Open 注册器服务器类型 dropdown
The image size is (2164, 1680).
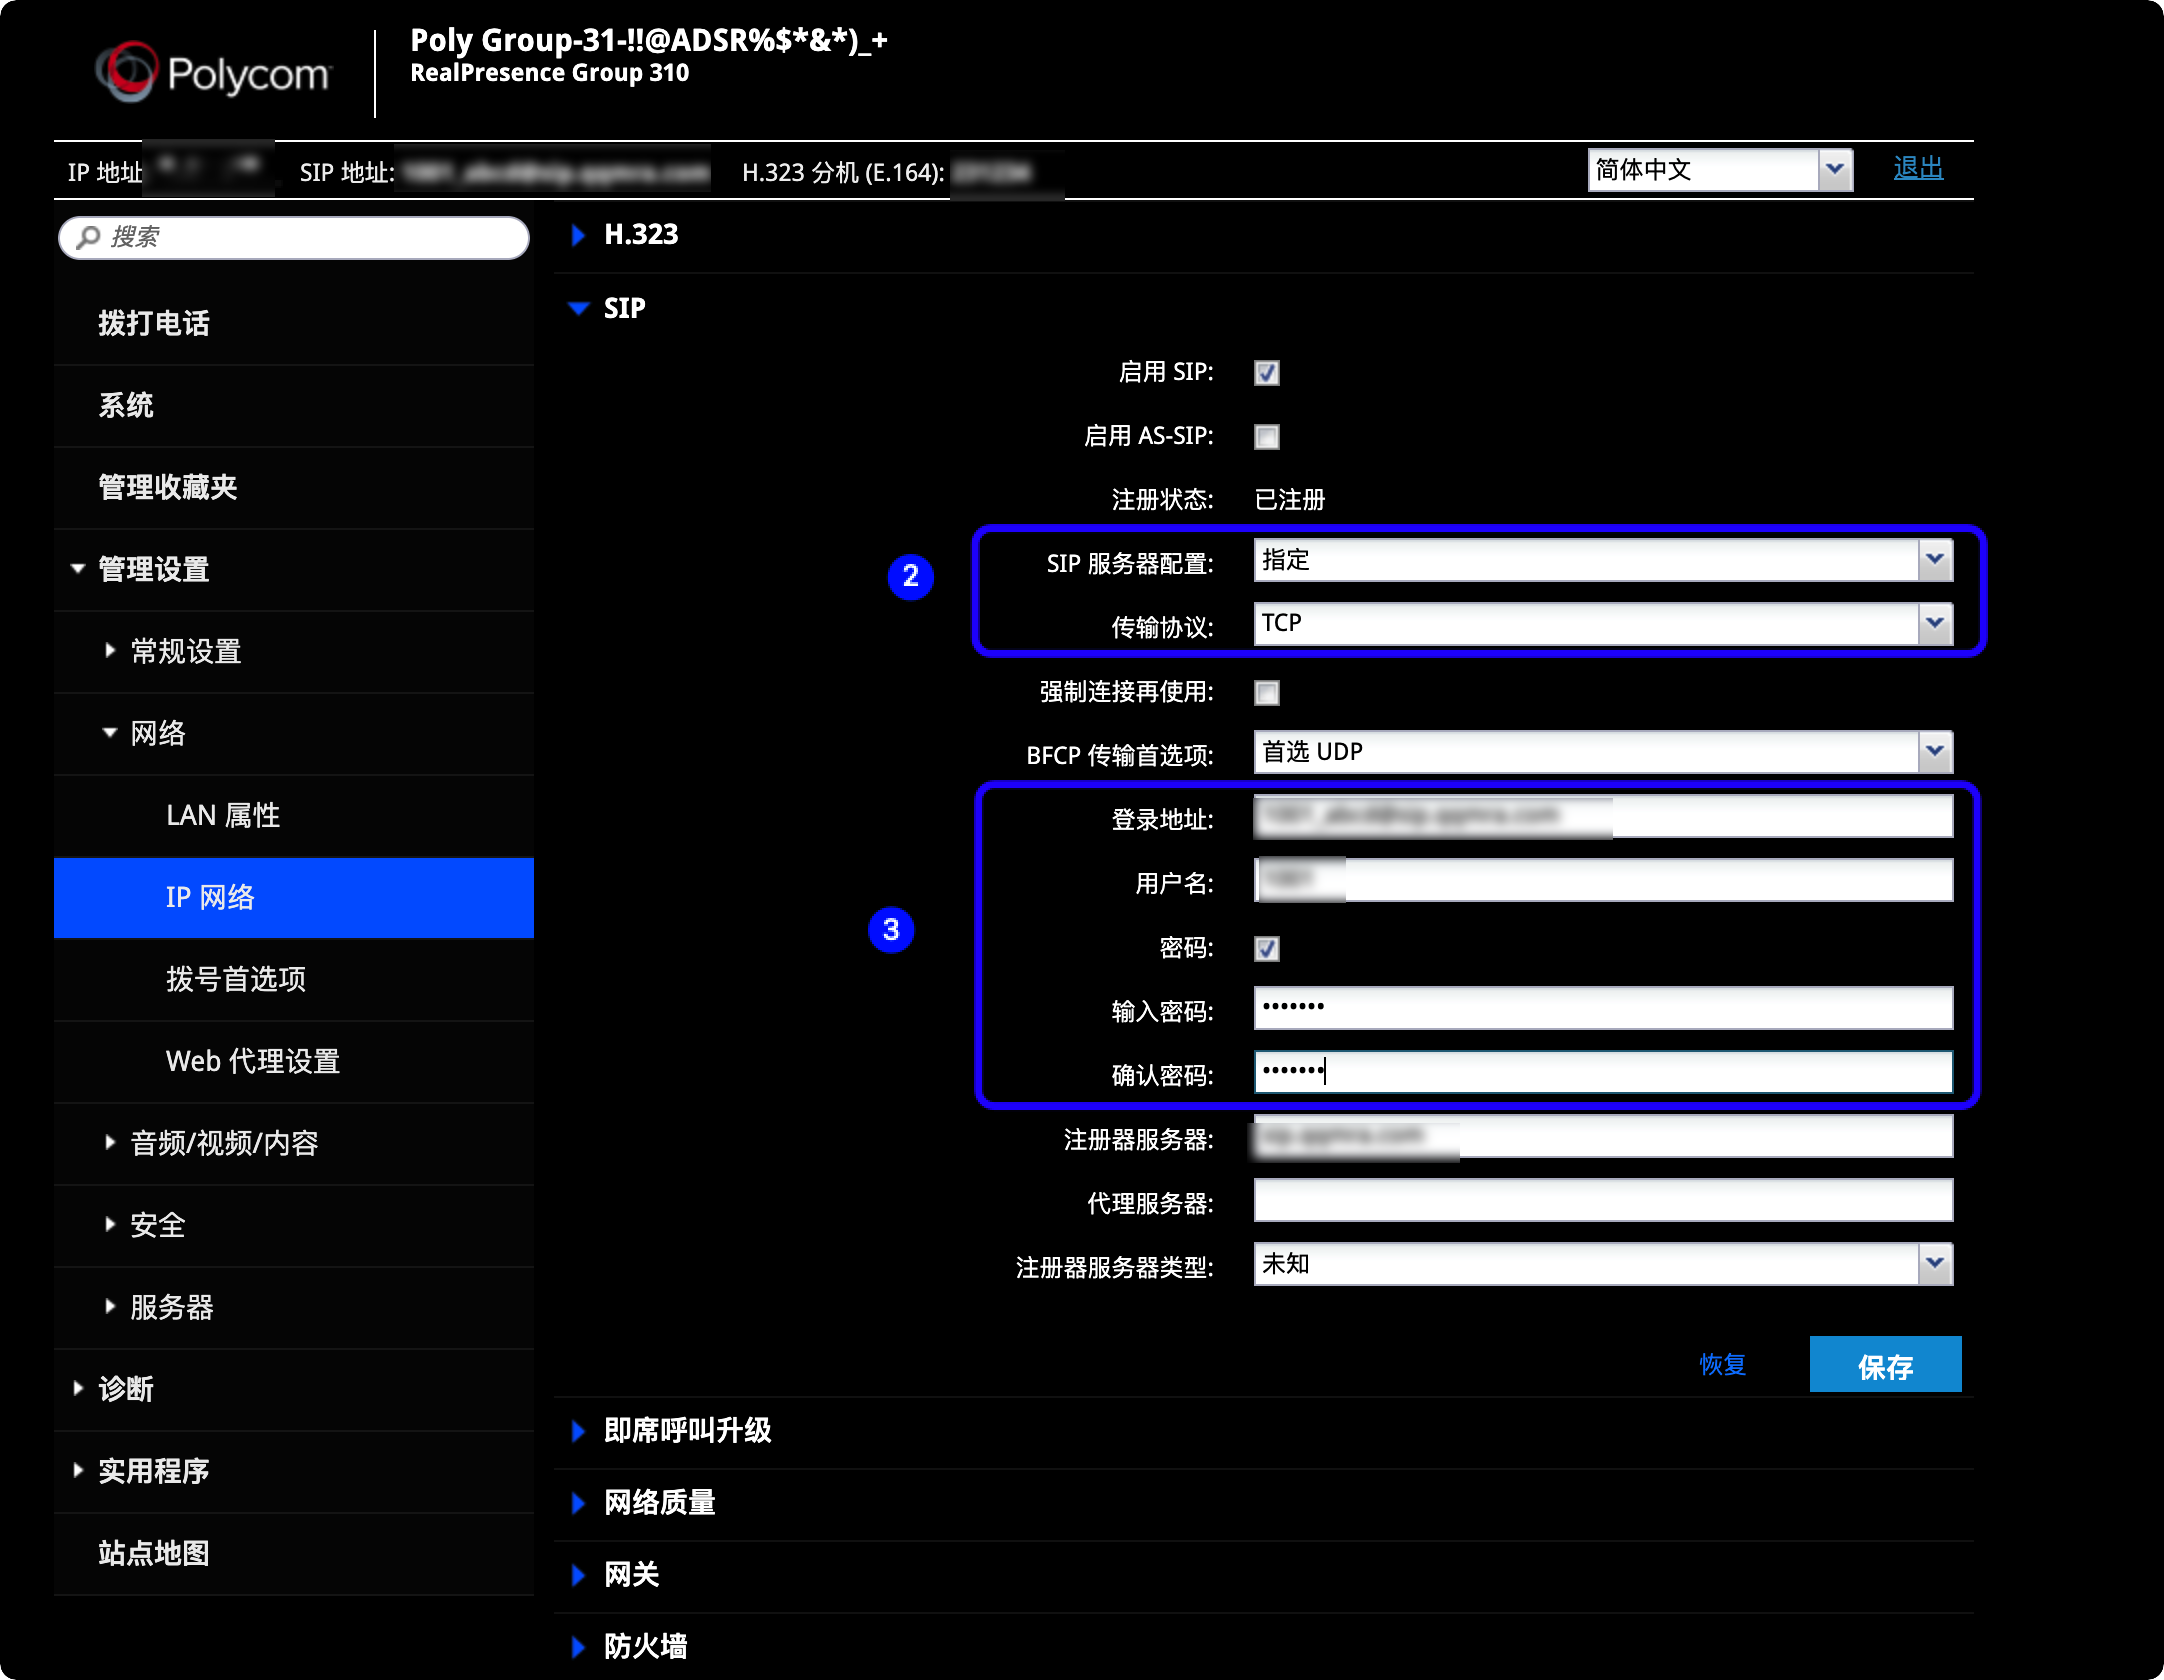[1603, 1264]
